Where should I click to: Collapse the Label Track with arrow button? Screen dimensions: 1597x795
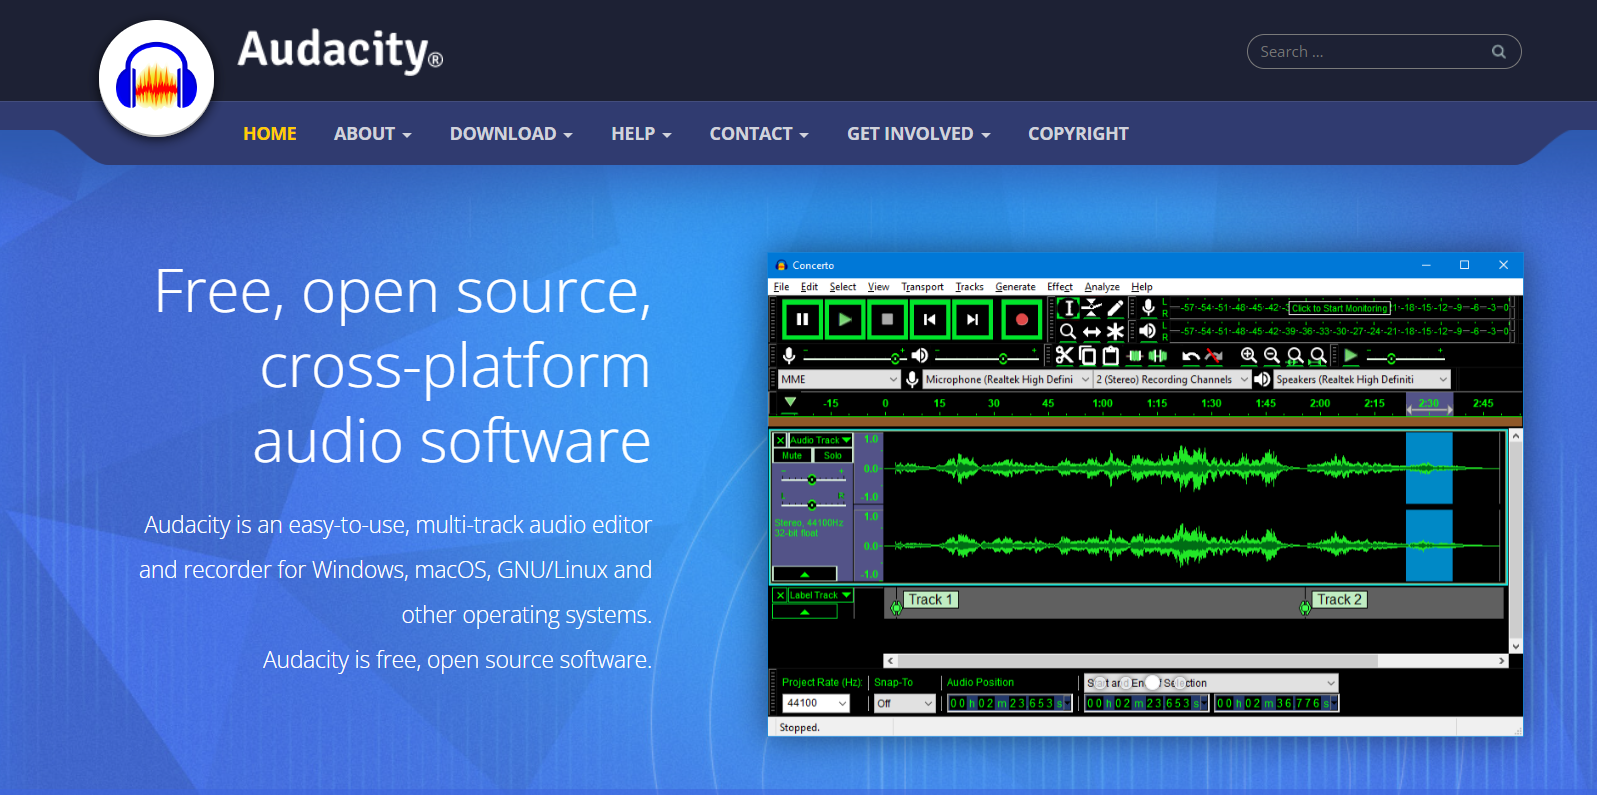point(805,612)
